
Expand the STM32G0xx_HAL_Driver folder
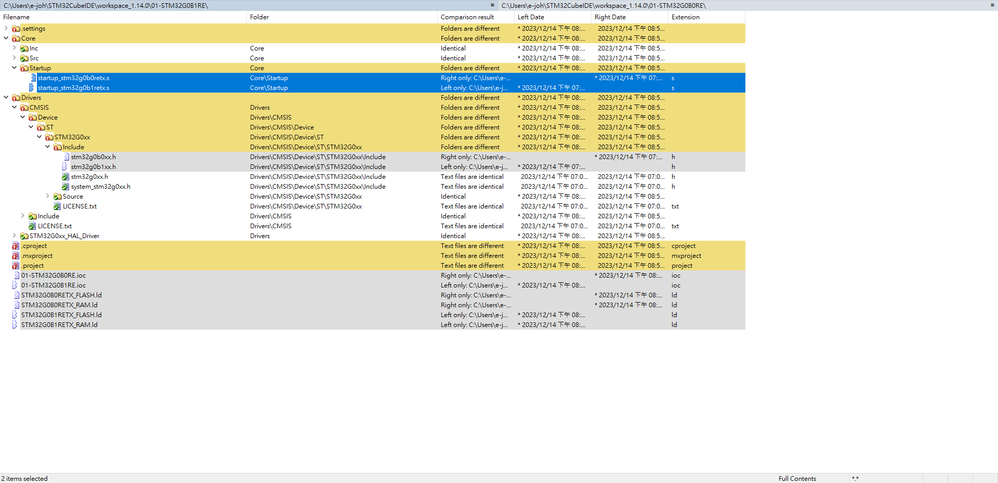coord(15,236)
